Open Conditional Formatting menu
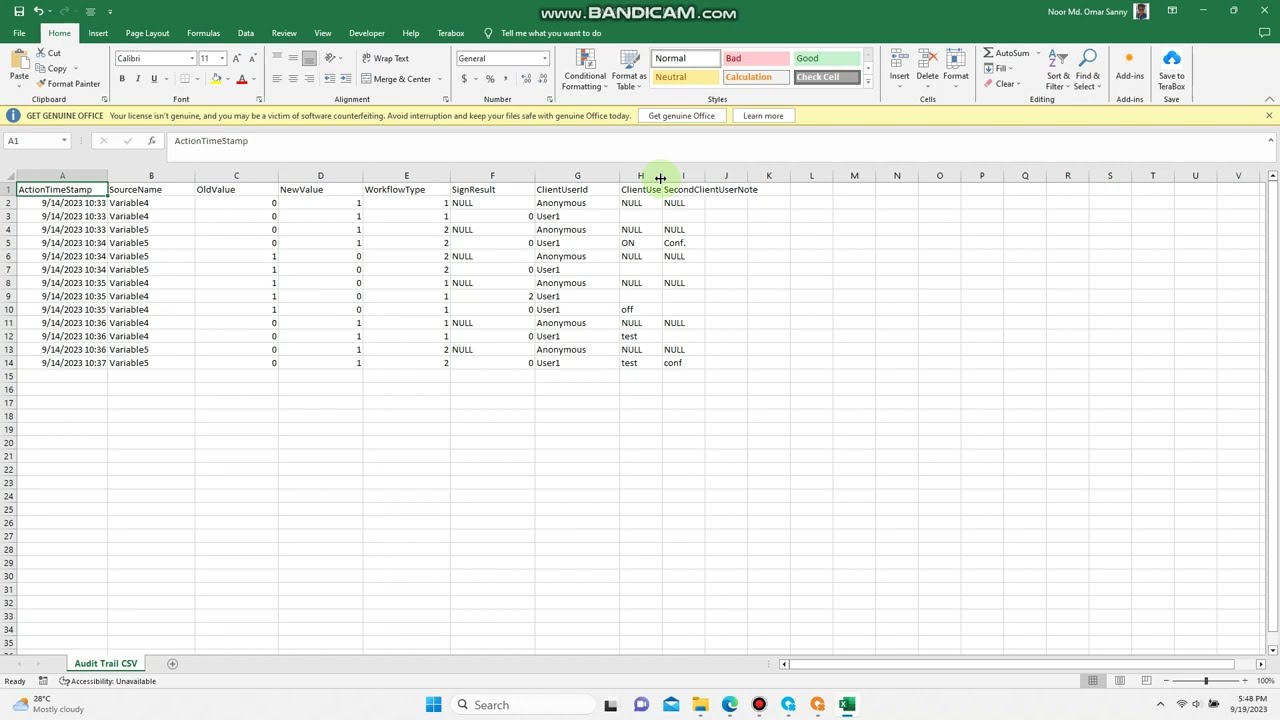 tap(585, 70)
